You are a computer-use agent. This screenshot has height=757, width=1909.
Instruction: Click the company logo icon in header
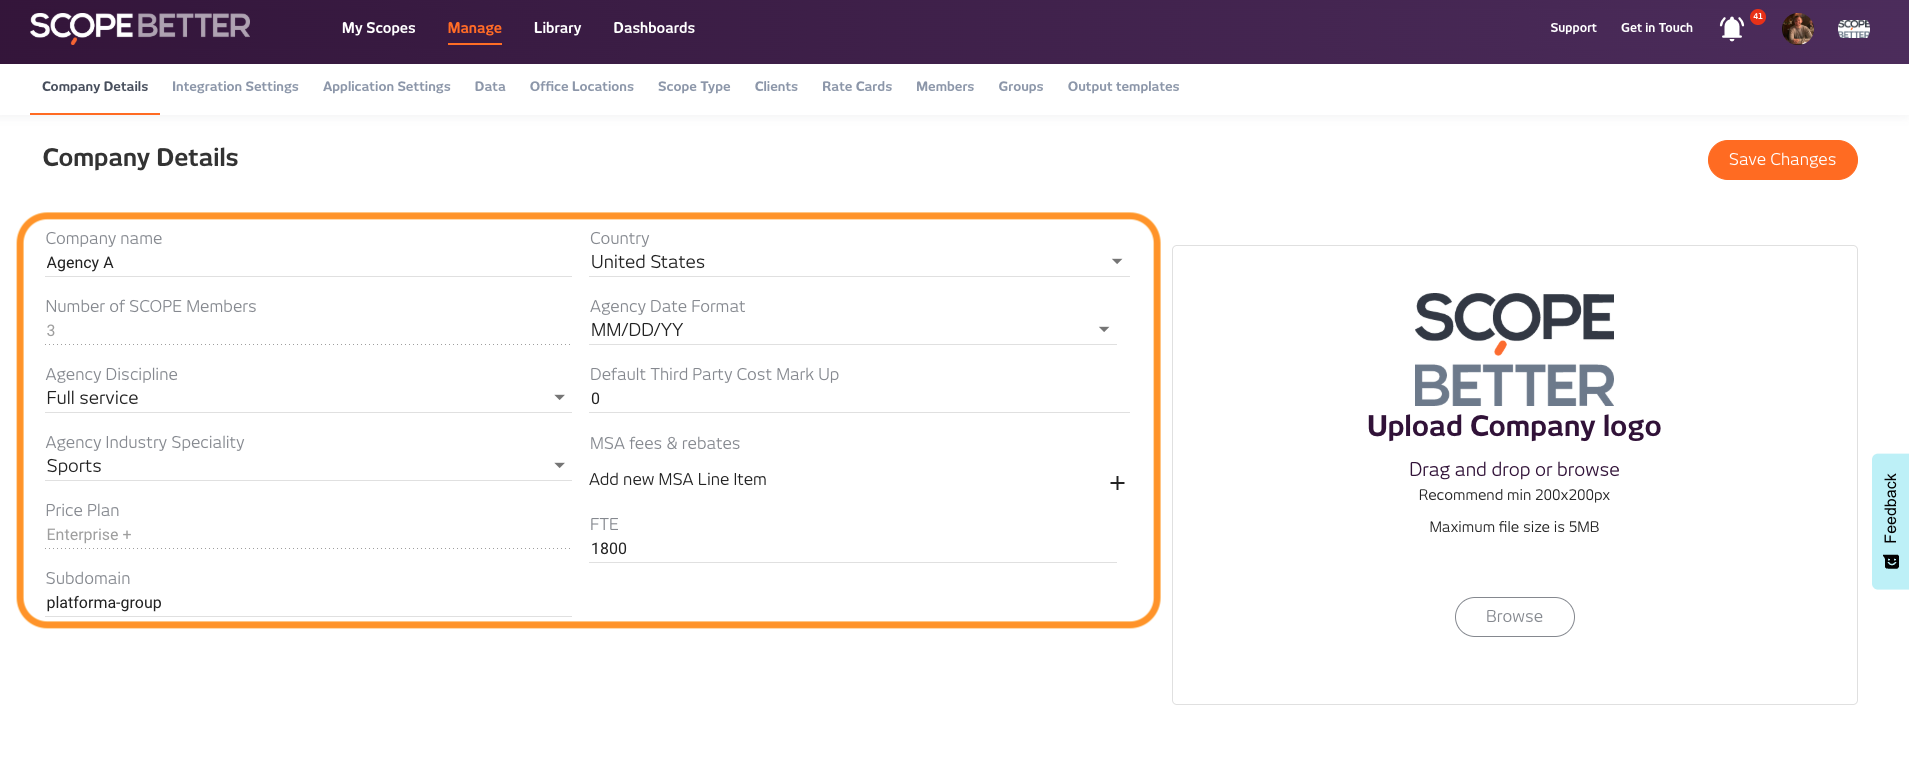(x=1853, y=29)
